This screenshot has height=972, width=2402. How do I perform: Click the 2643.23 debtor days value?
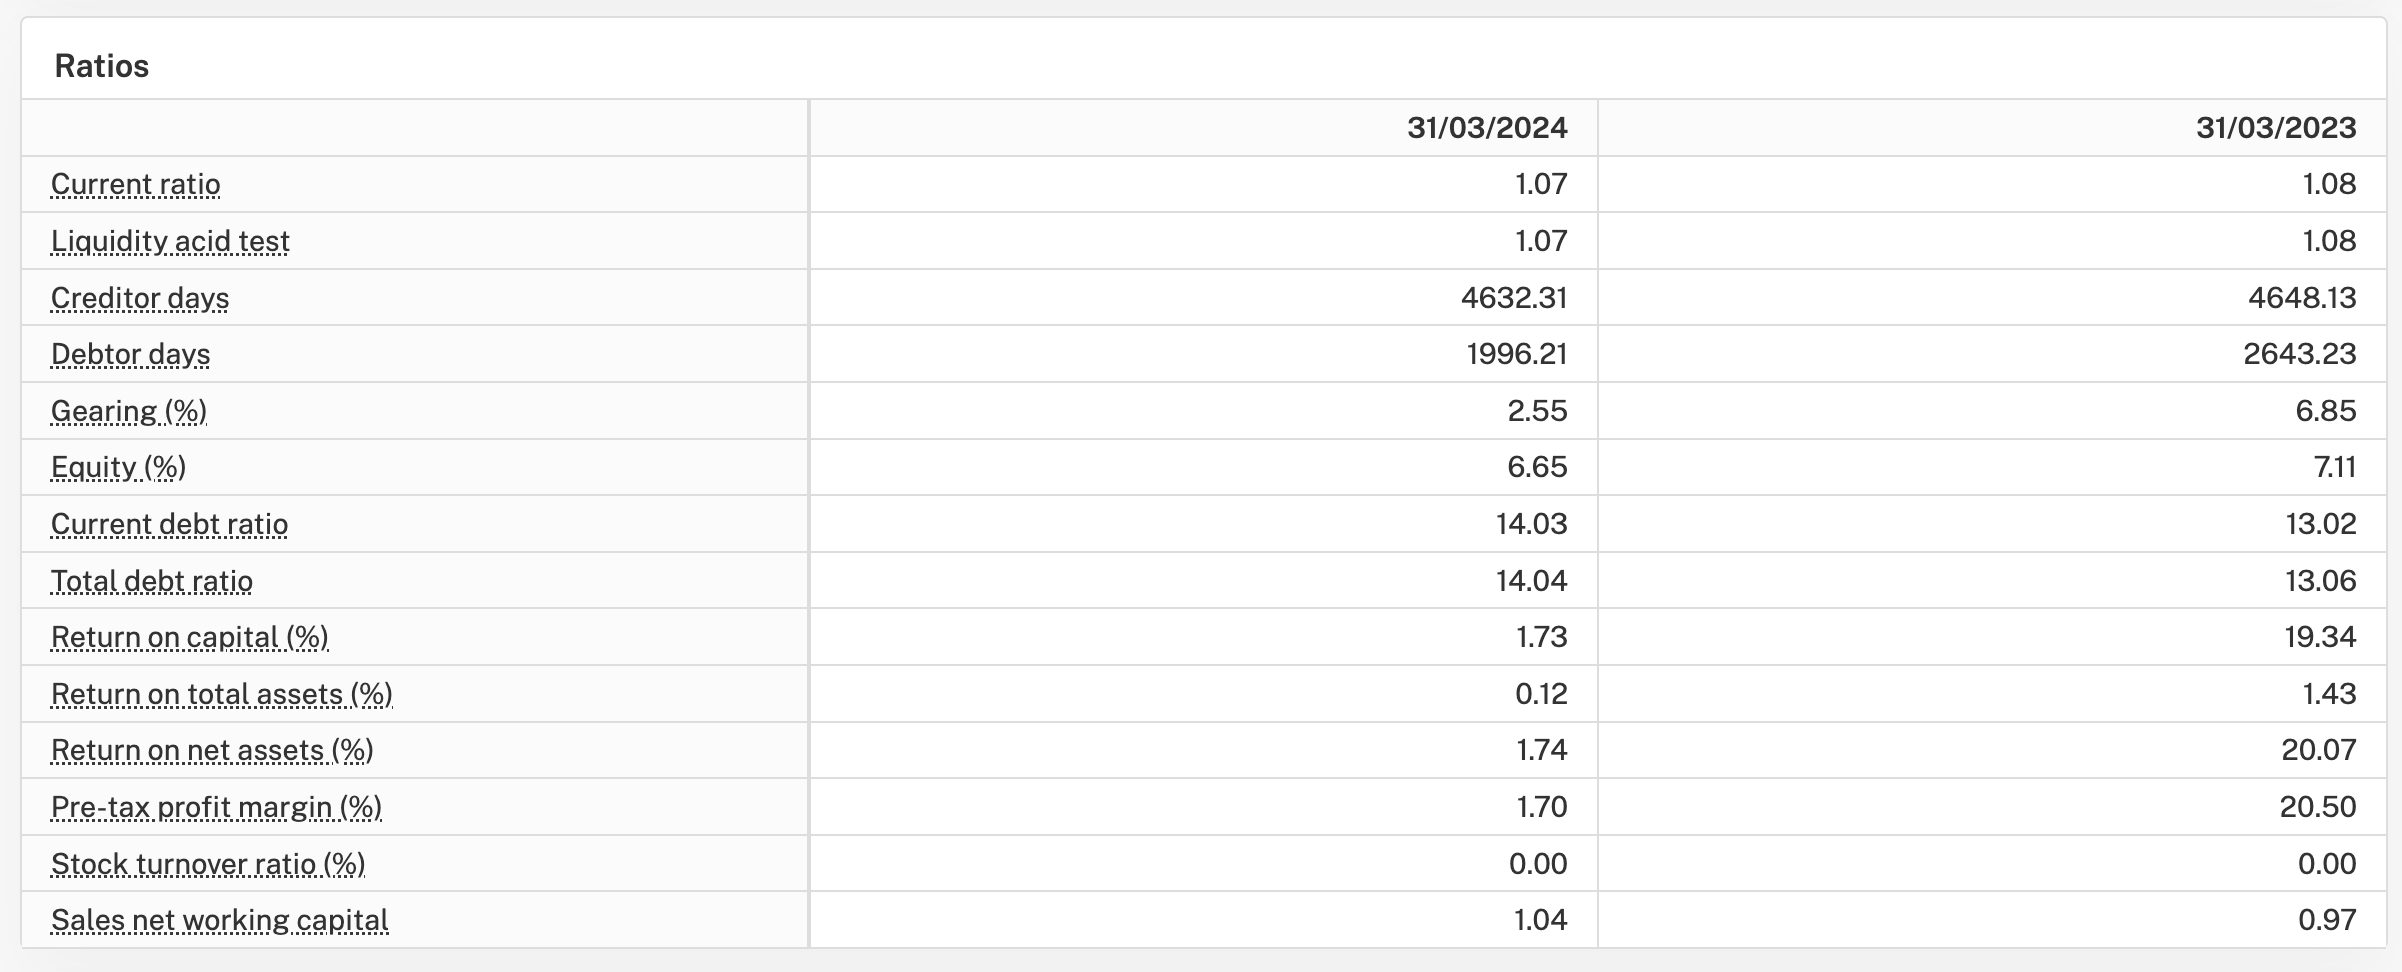point(2300,354)
